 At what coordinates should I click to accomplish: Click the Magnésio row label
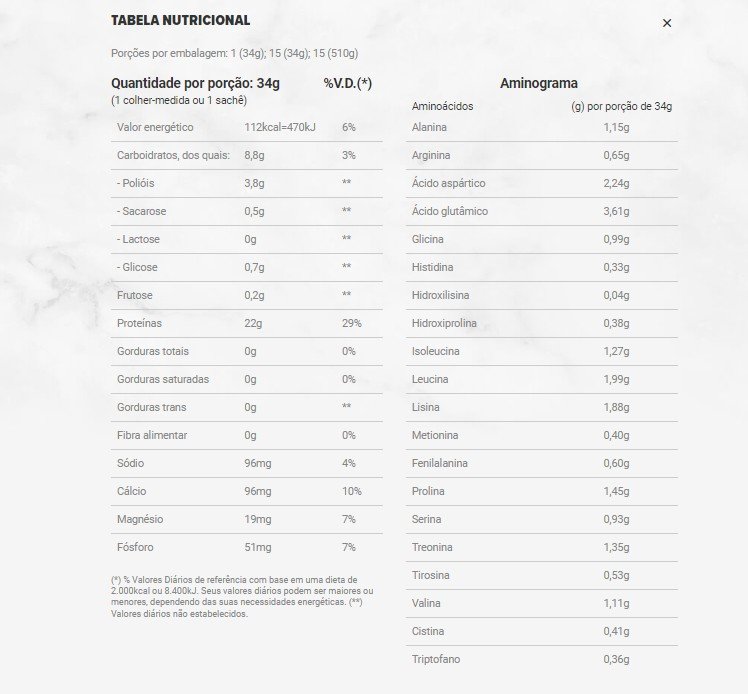coord(140,519)
